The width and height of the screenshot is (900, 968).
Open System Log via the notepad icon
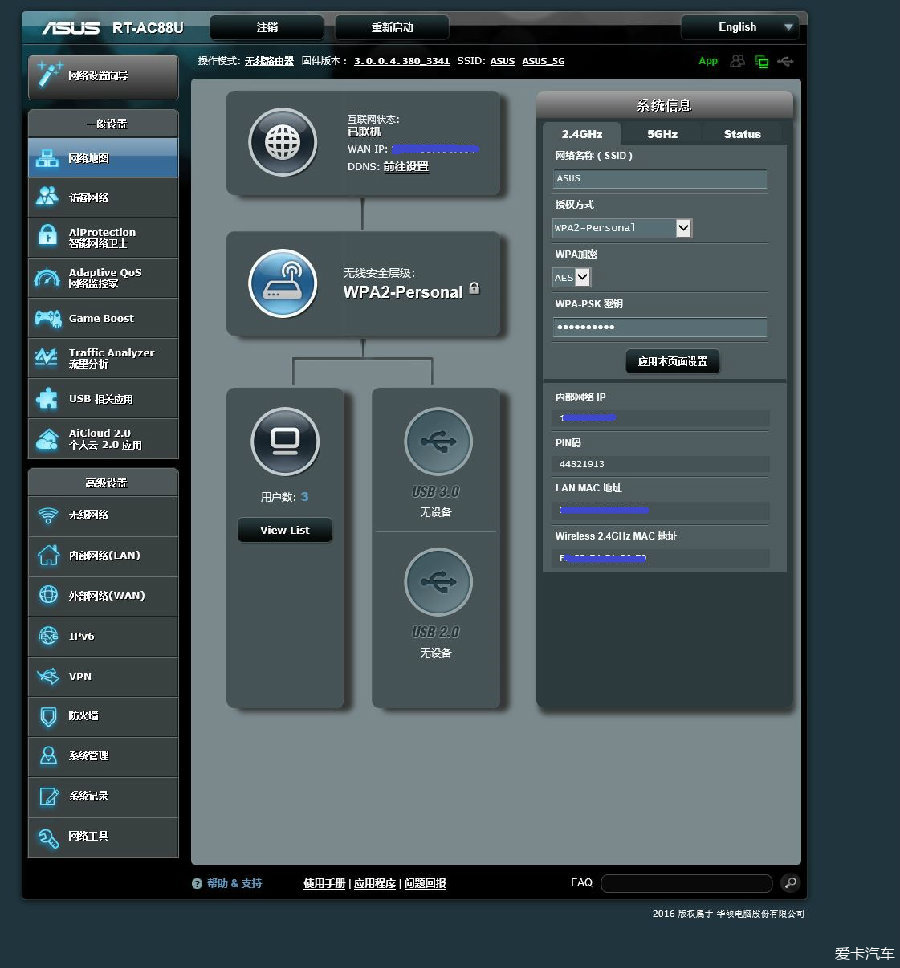click(48, 796)
